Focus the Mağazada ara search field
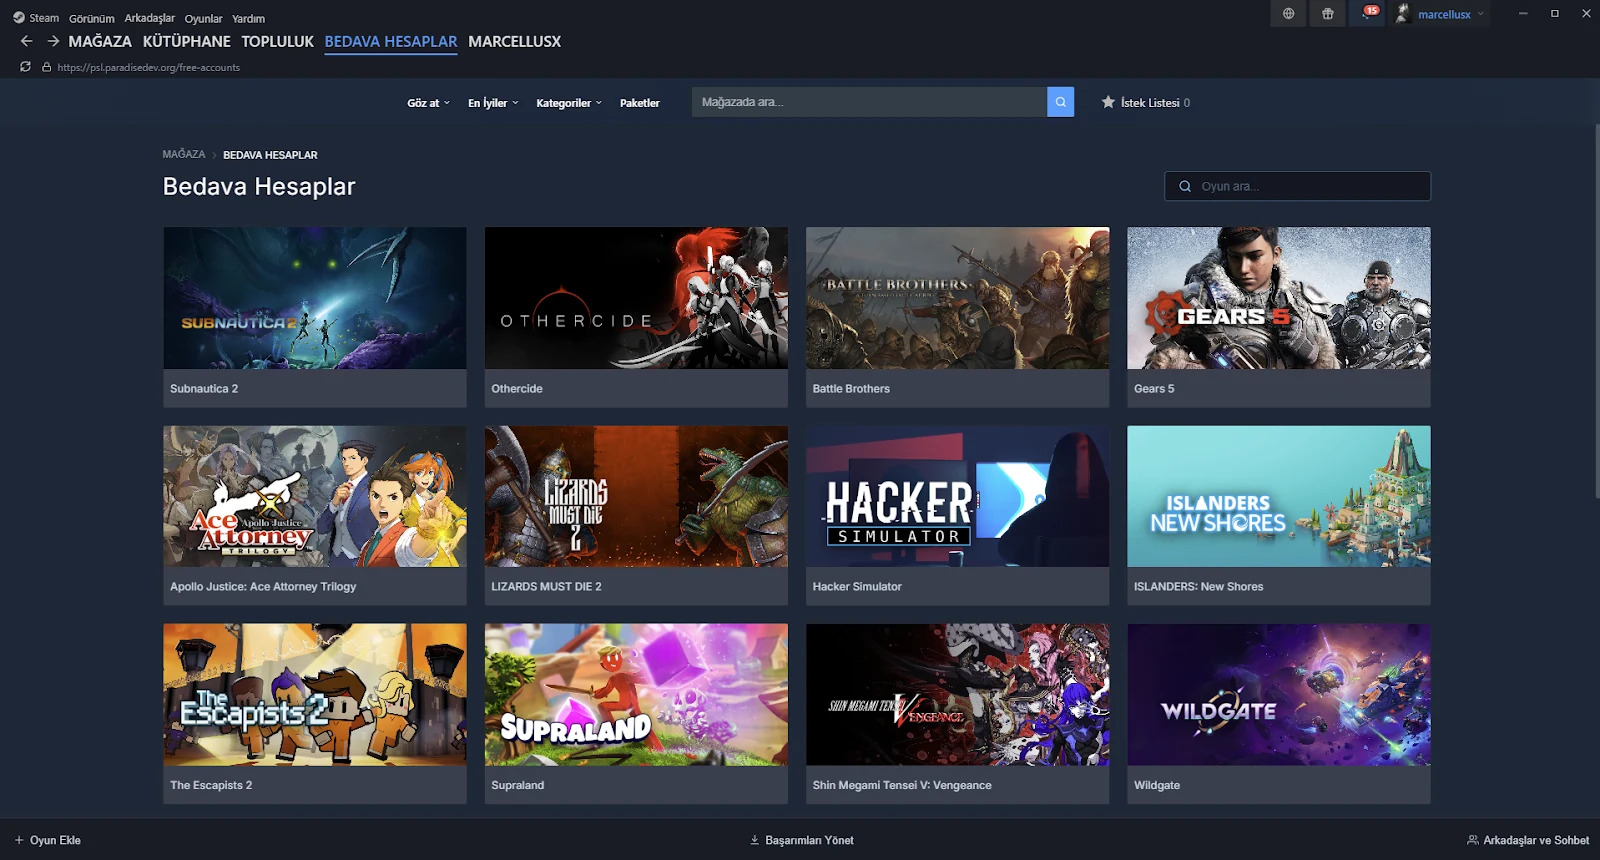Screen dimensions: 1600x860 869,102
